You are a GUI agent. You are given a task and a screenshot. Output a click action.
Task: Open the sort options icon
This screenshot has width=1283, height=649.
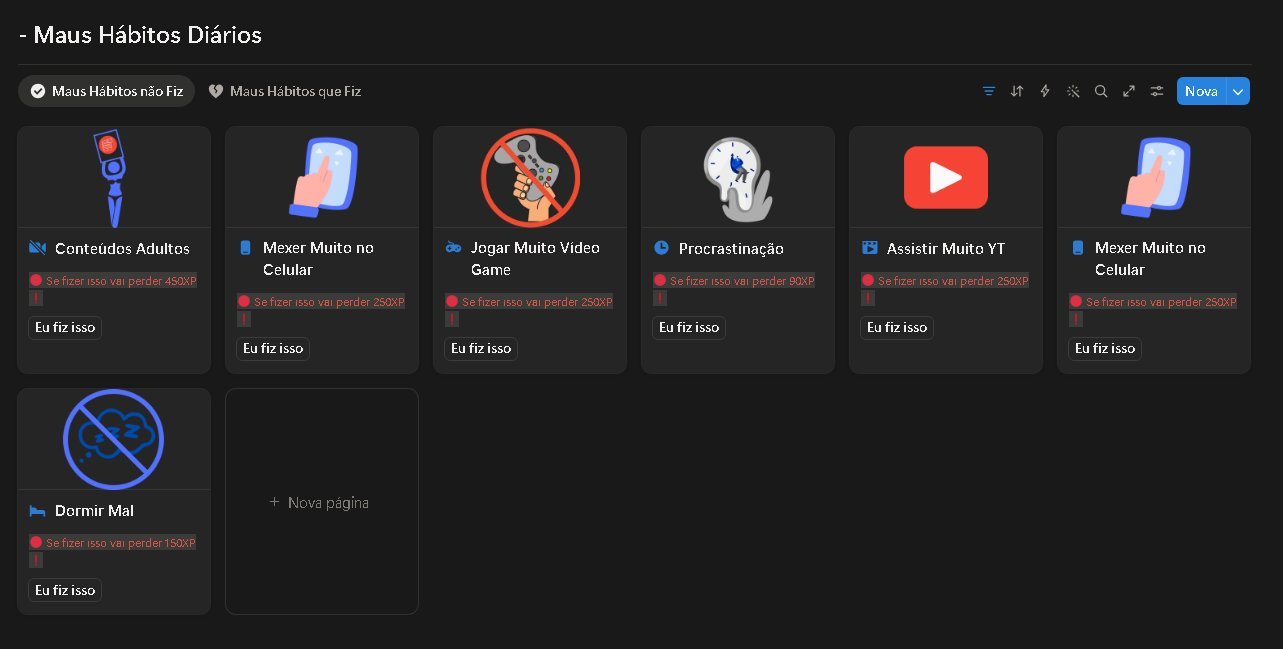click(x=1017, y=91)
